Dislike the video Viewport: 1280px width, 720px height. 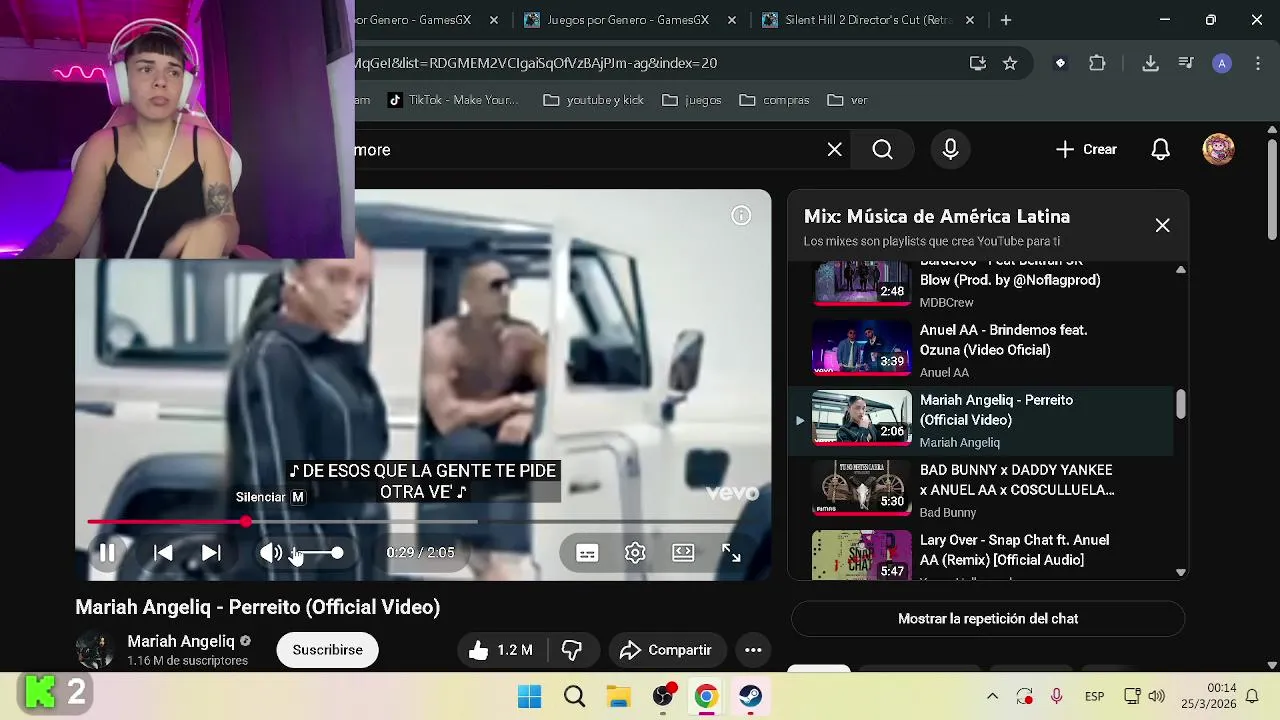[572, 650]
